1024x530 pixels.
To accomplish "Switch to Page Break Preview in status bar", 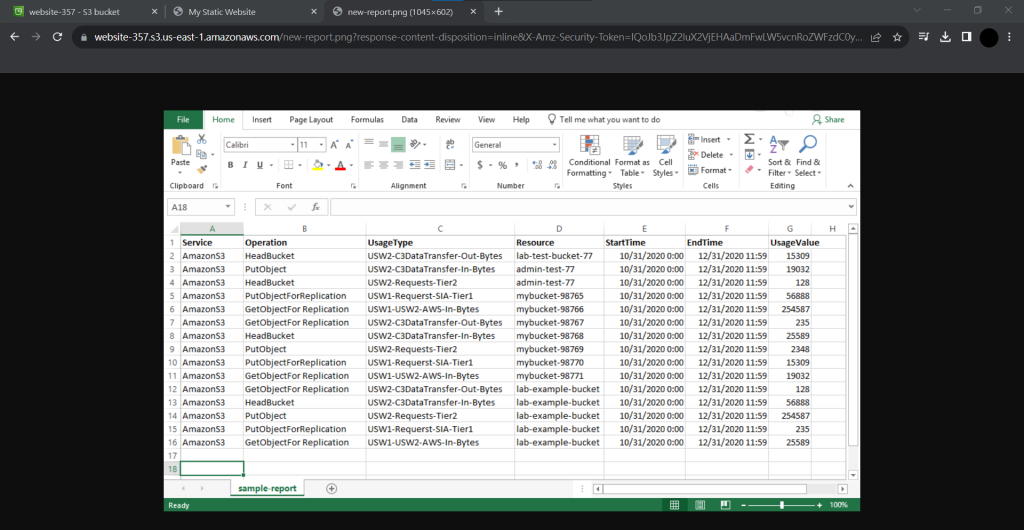I will 725,505.
